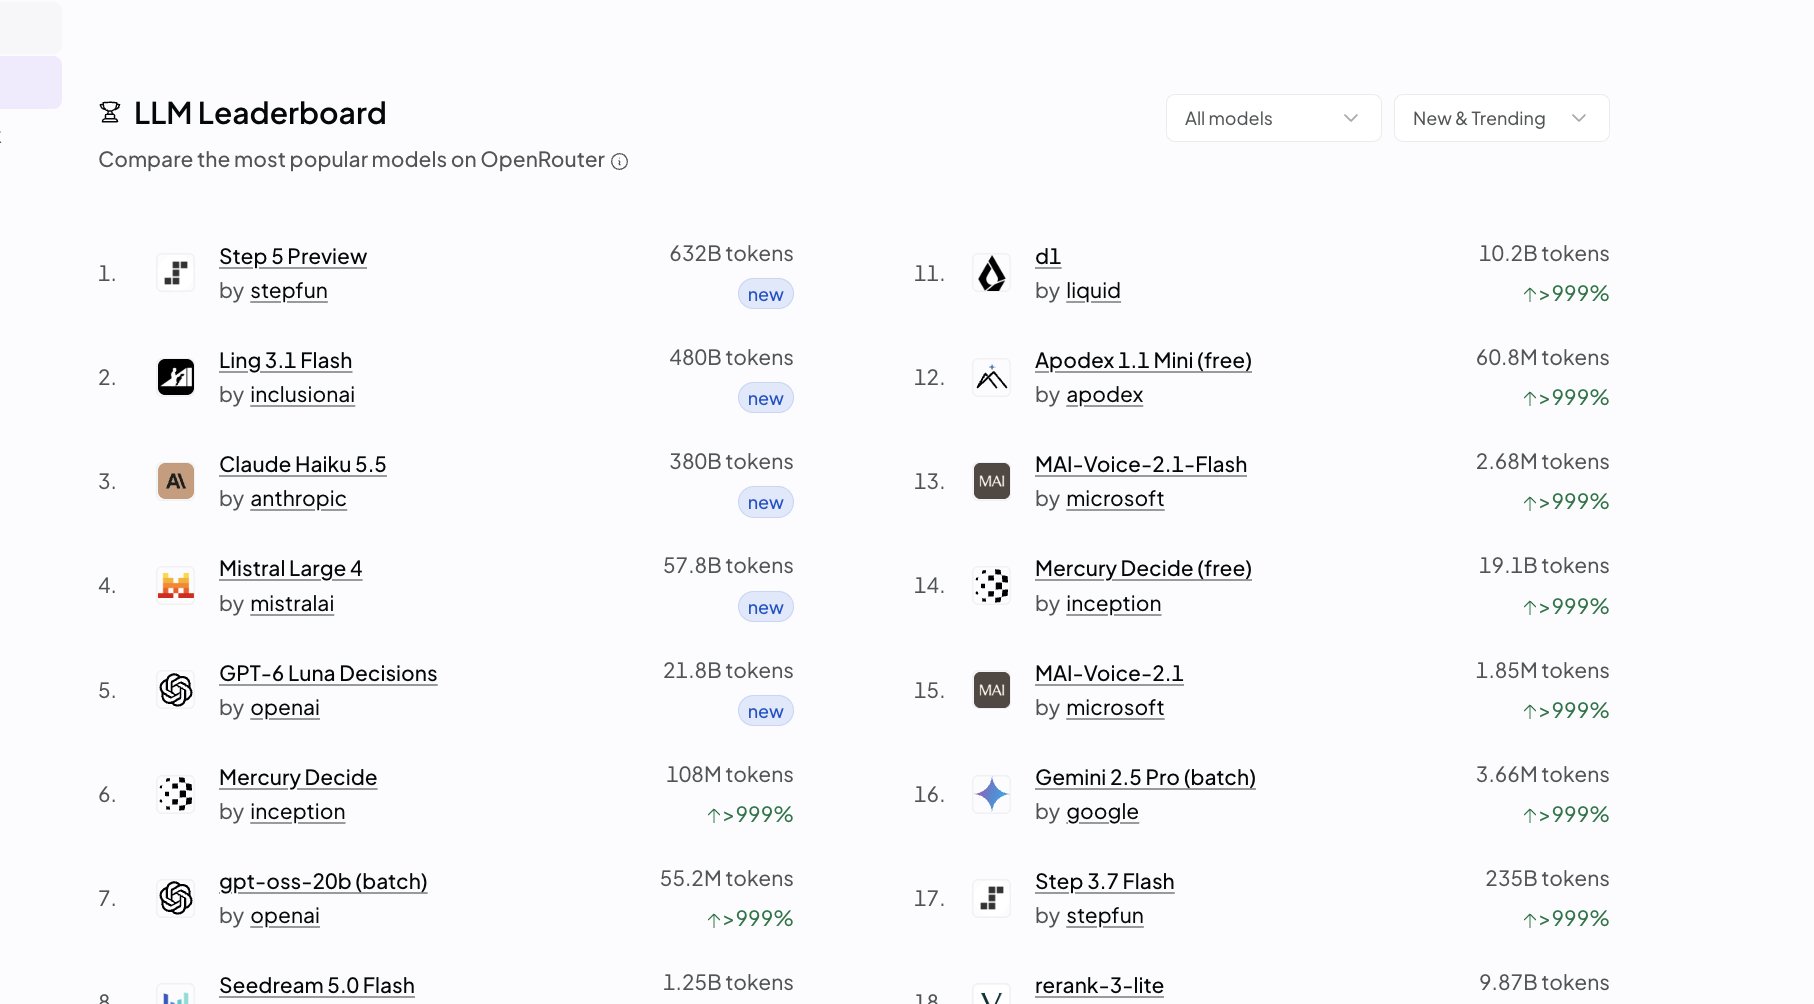Open GPT-6 Luna Decisions model page
This screenshot has width=1814, height=1004.
click(328, 673)
